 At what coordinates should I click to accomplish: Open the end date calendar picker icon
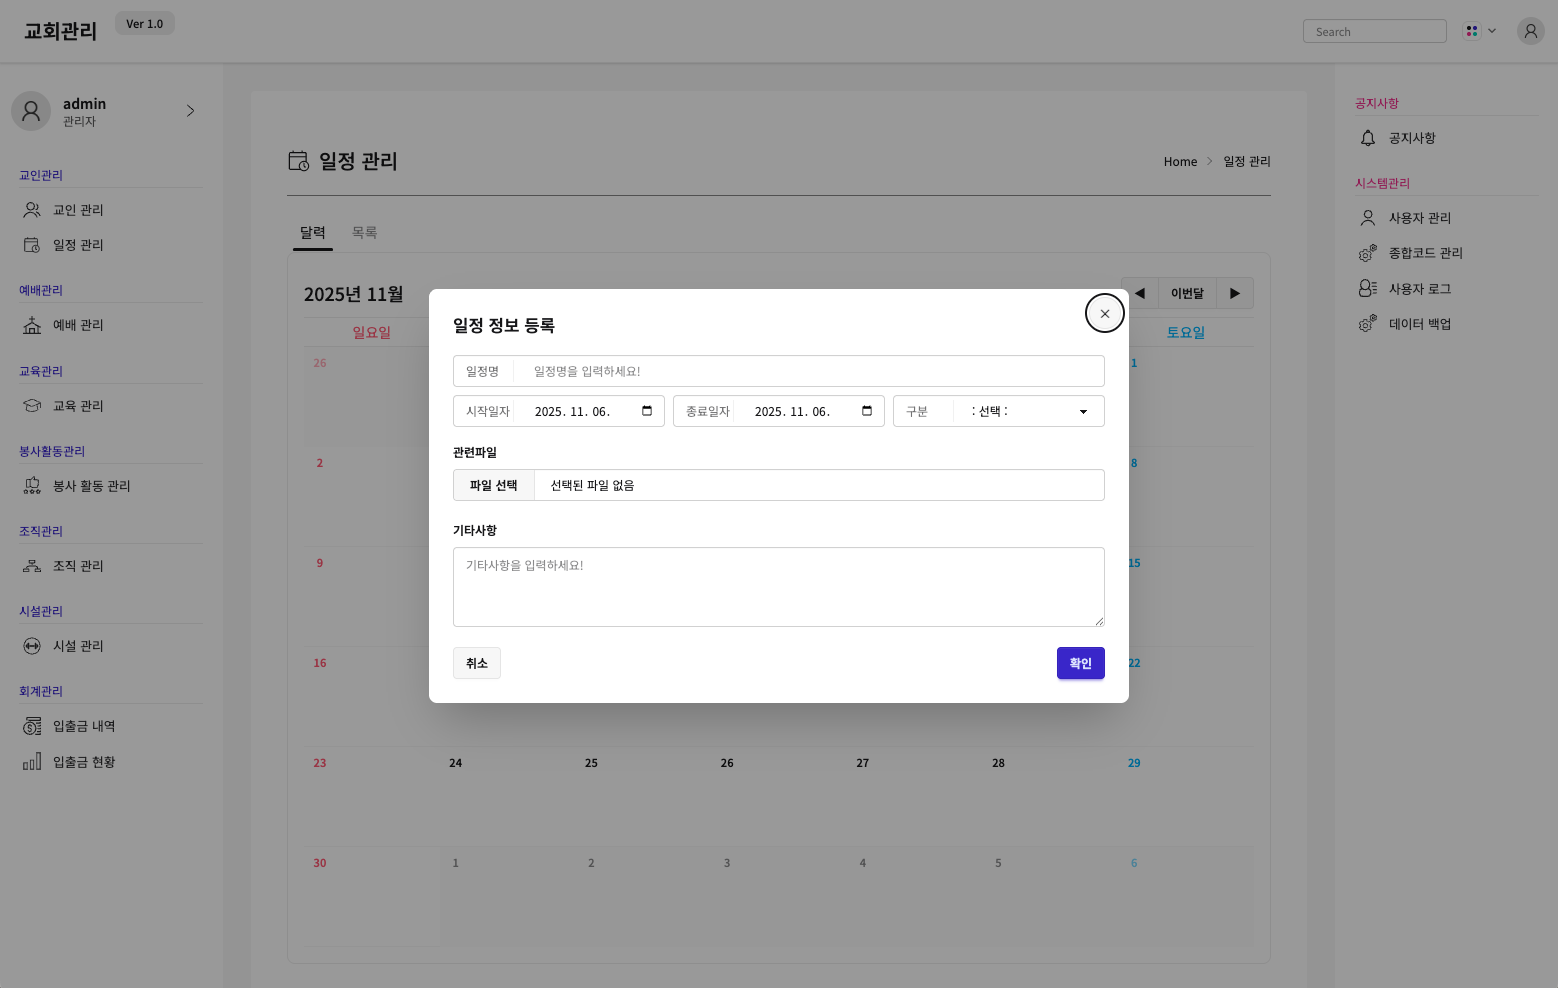point(867,411)
